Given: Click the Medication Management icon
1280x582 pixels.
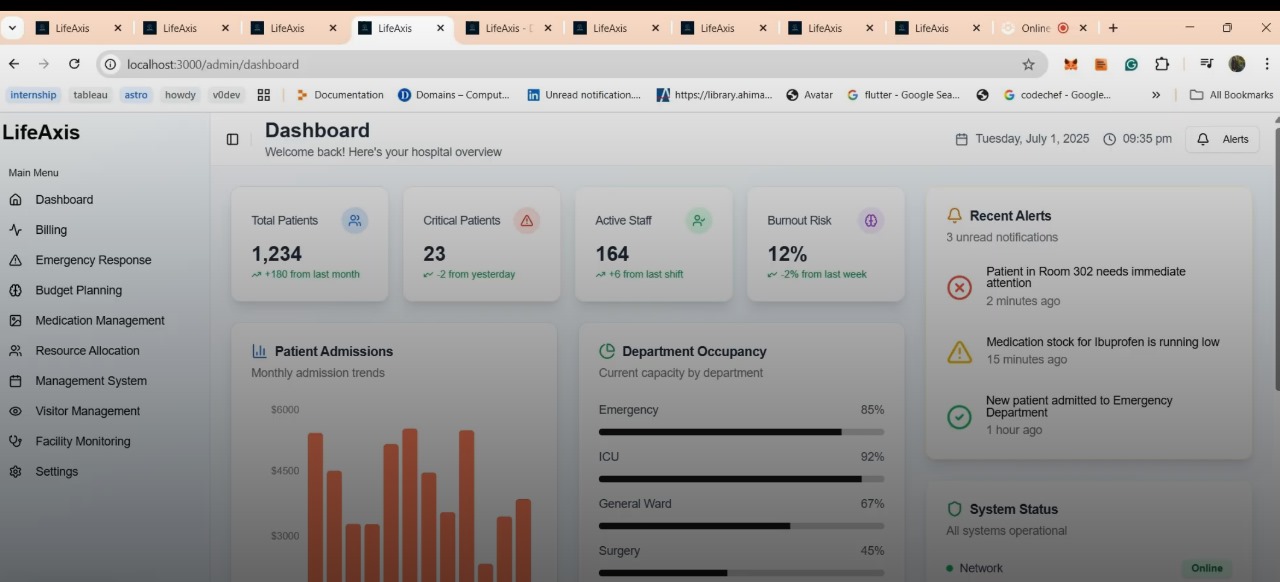Looking at the screenshot, I should pos(15,321).
